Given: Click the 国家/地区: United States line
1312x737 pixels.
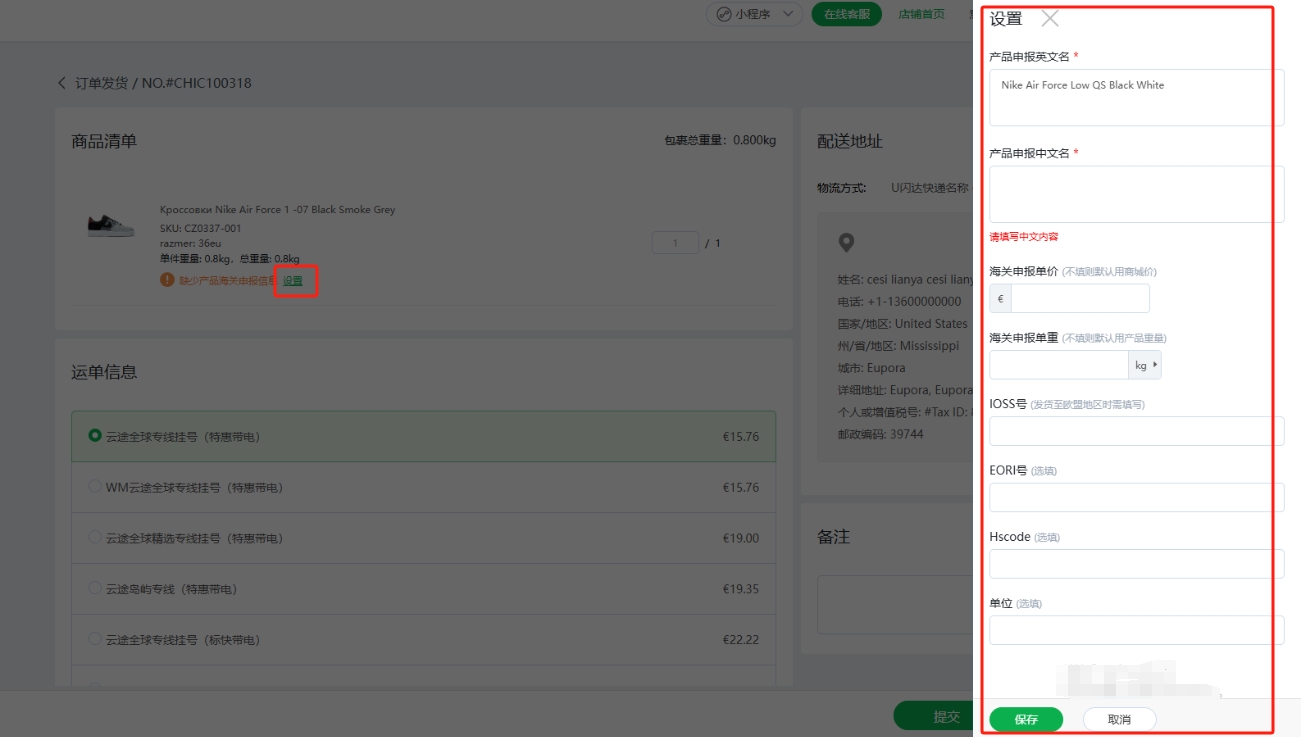Looking at the screenshot, I should coord(902,323).
